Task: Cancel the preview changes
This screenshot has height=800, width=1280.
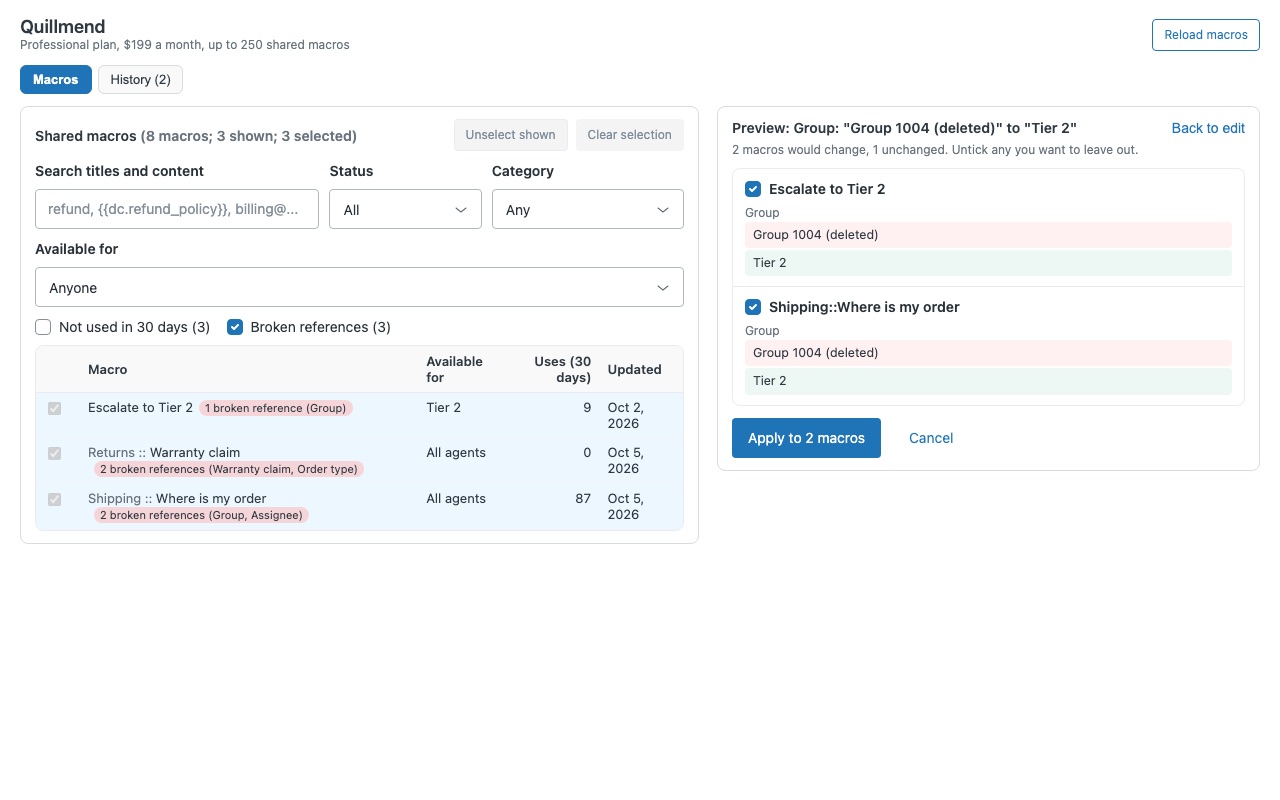Action: click(x=931, y=438)
